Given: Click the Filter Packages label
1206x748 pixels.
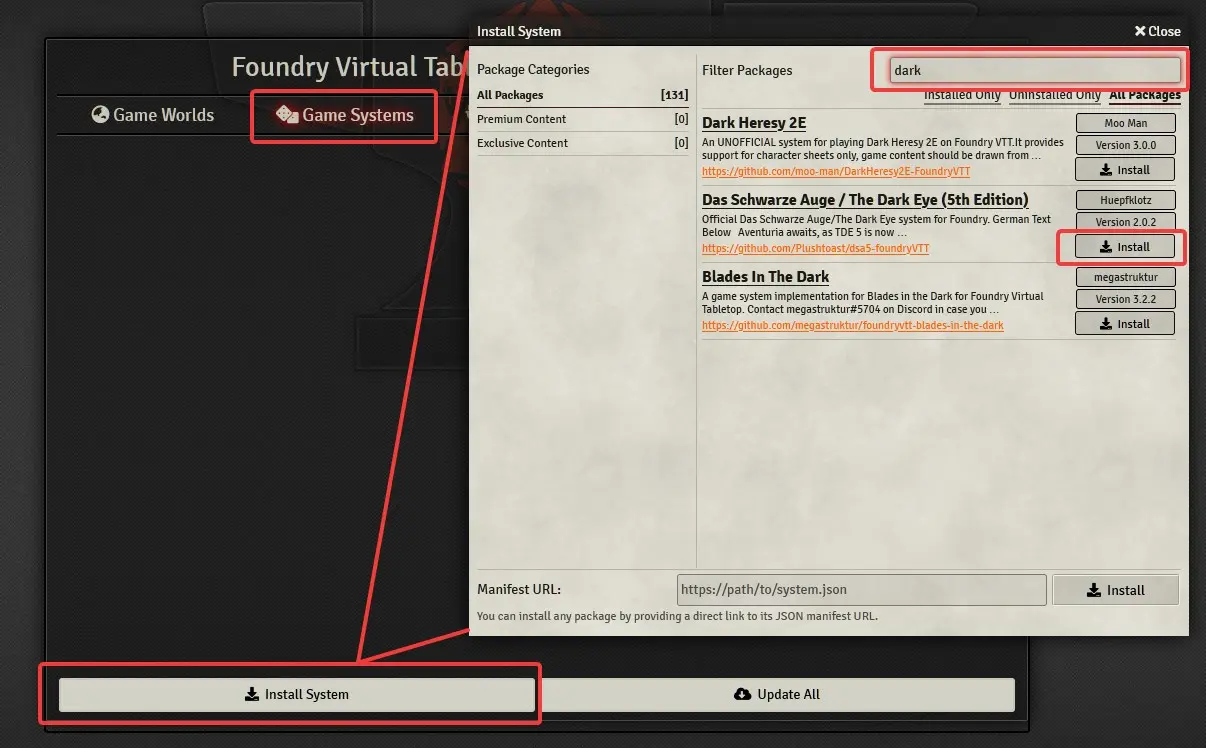Looking at the screenshot, I should pos(747,71).
